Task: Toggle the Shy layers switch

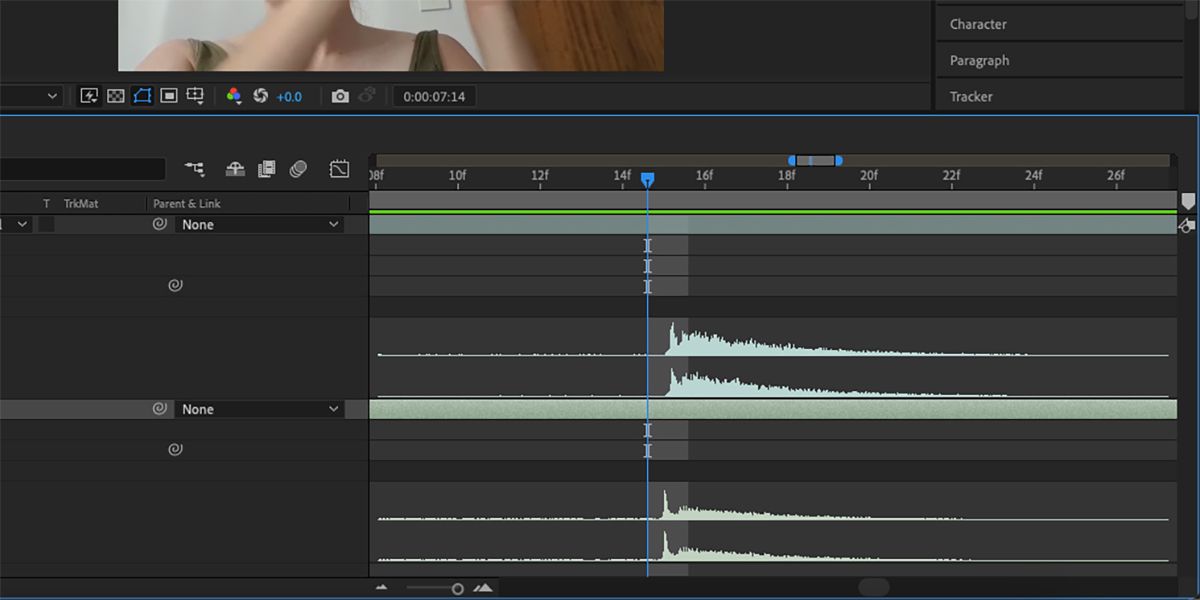Action: coord(235,168)
